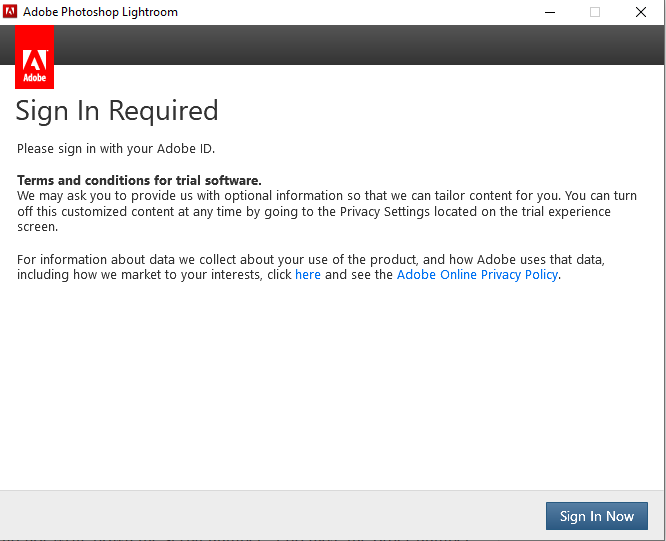Viewport: 666px width, 541px height.
Task: Click "Please sign in with your Adobe ID" text
Action: click(116, 149)
